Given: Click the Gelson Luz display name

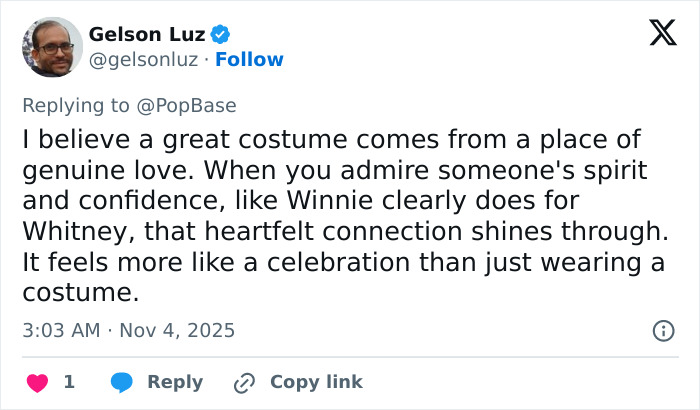Looking at the screenshot, I should coord(146,34).
